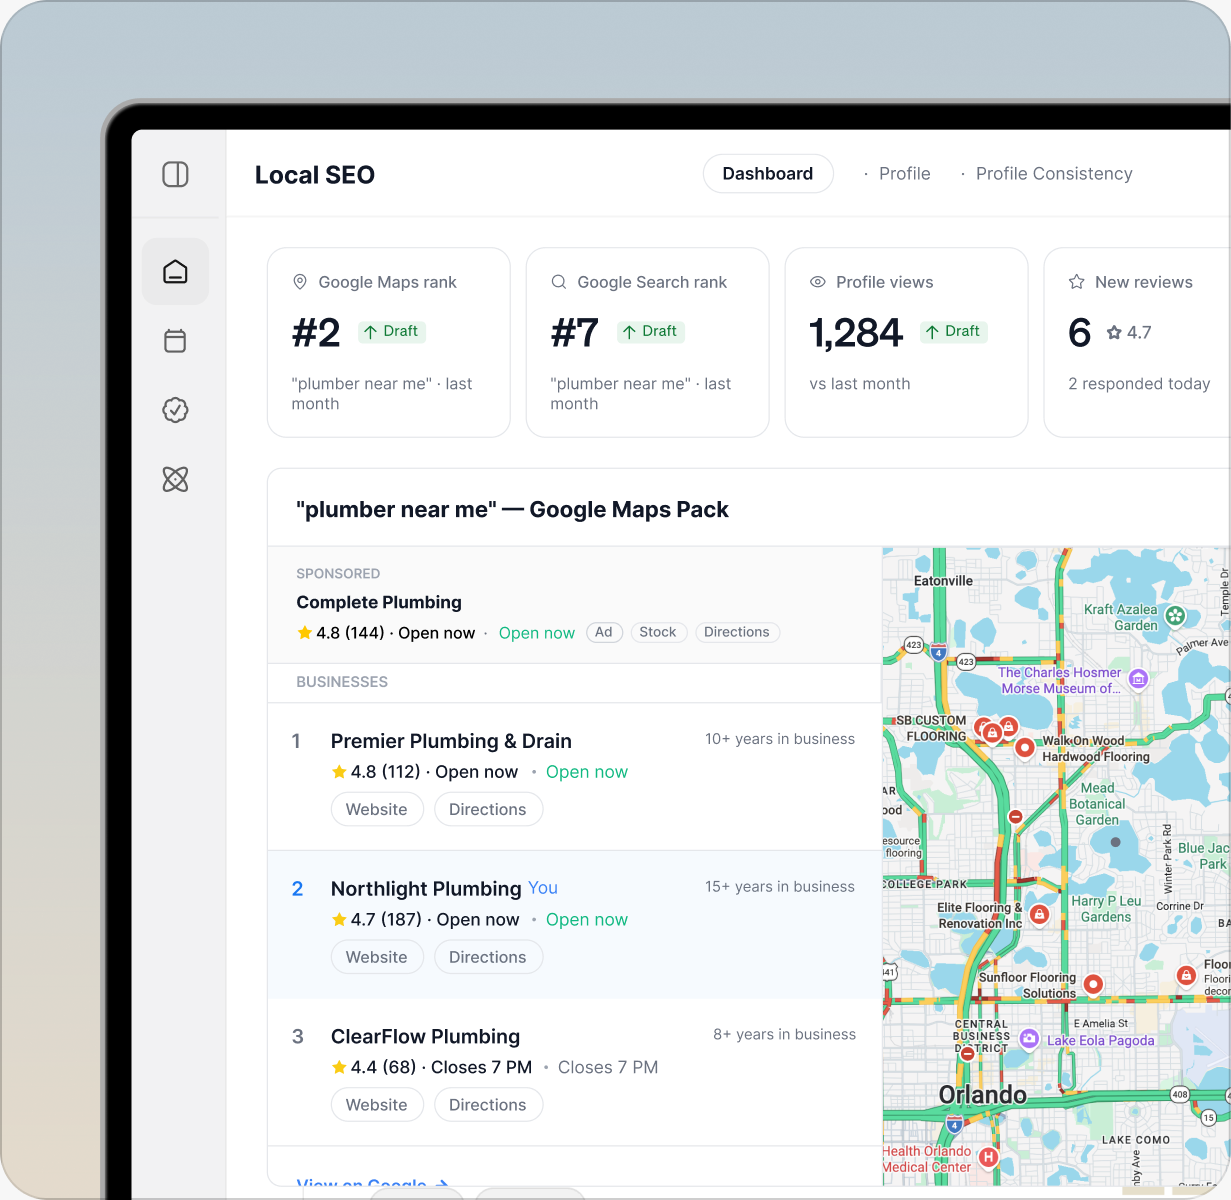Click the New reviews star icon
Viewport: 1231px width, 1200px height.
[1076, 282]
